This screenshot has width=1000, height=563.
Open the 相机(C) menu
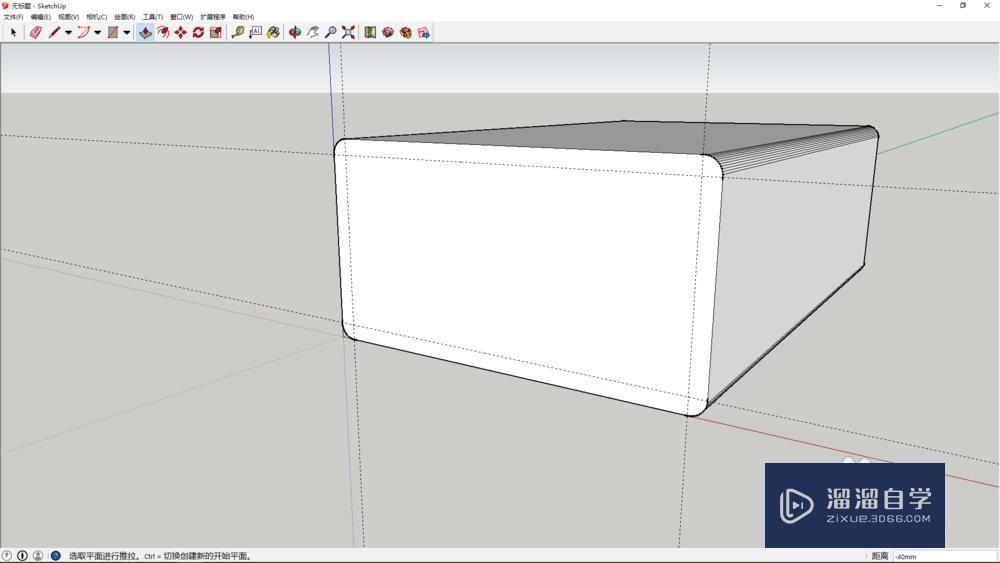tap(97, 17)
